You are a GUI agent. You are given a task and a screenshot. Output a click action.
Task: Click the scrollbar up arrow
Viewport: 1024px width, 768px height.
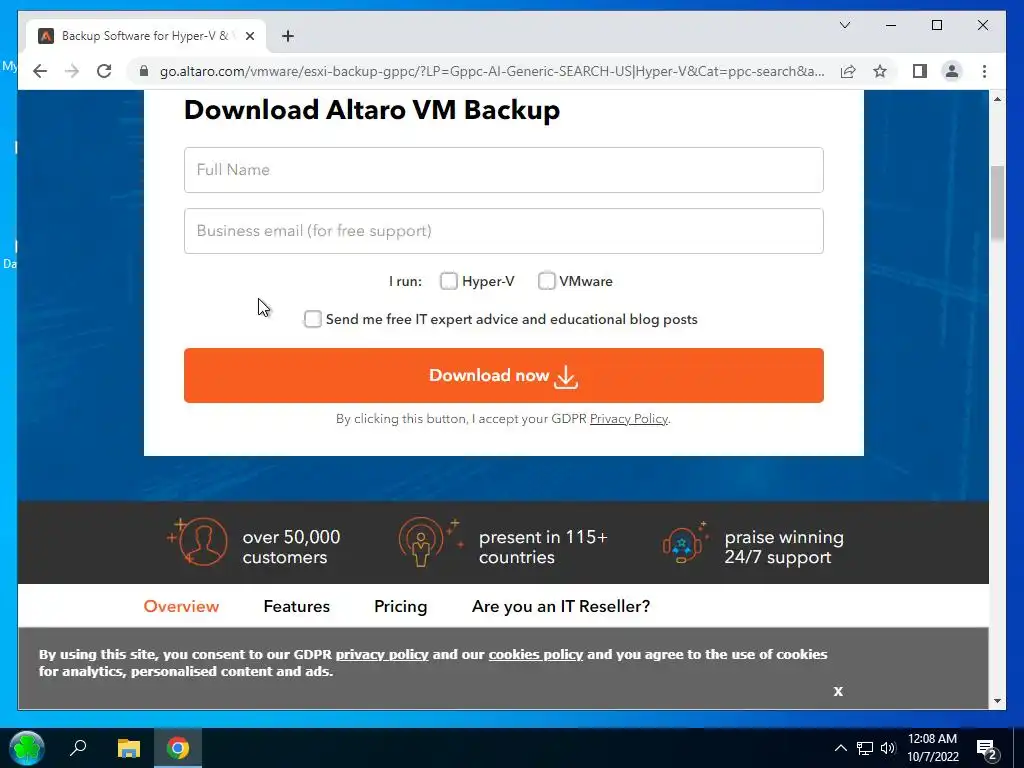coord(997,99)
